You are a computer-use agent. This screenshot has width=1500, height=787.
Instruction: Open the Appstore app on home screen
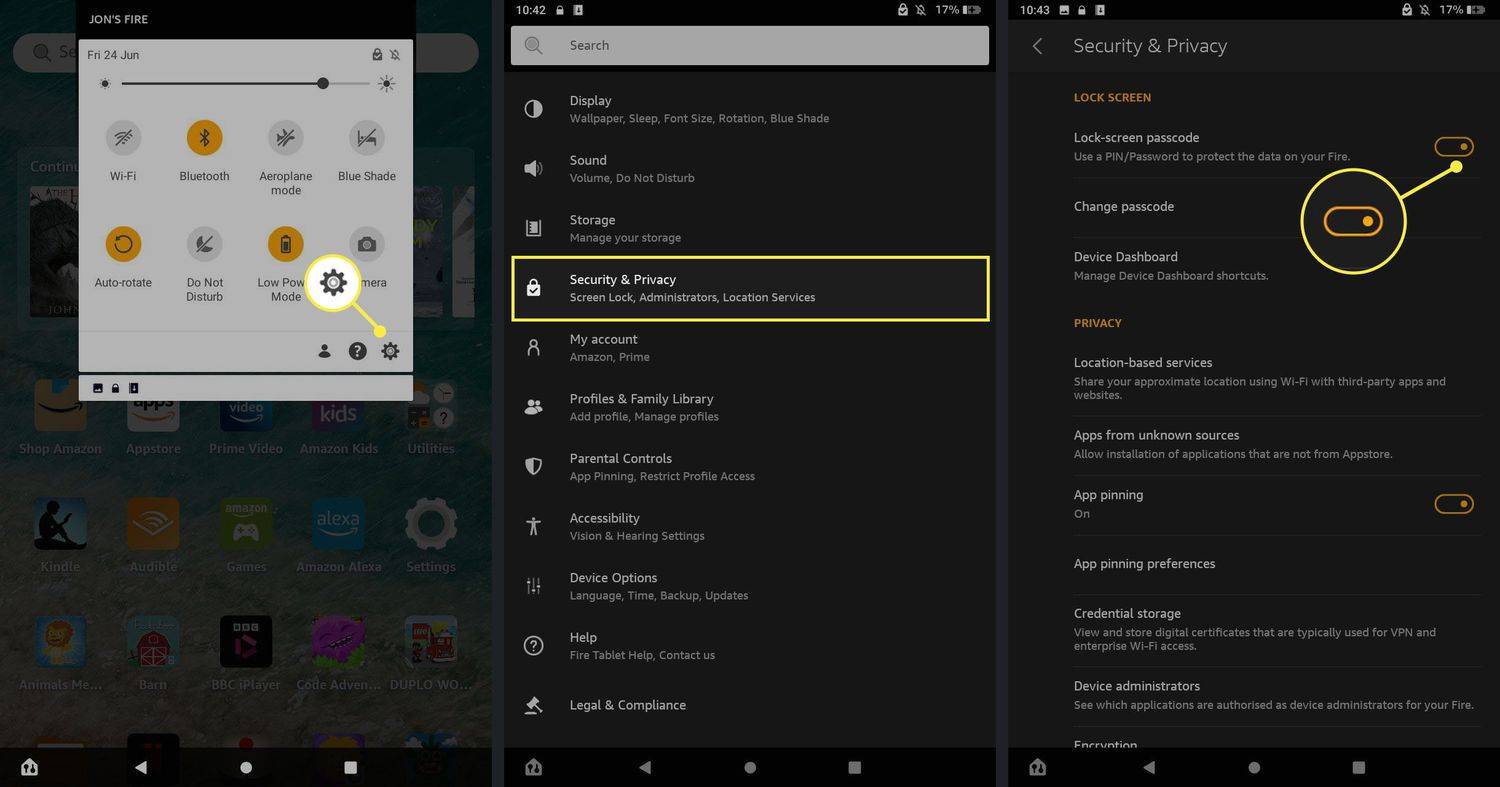coord(153,417)
